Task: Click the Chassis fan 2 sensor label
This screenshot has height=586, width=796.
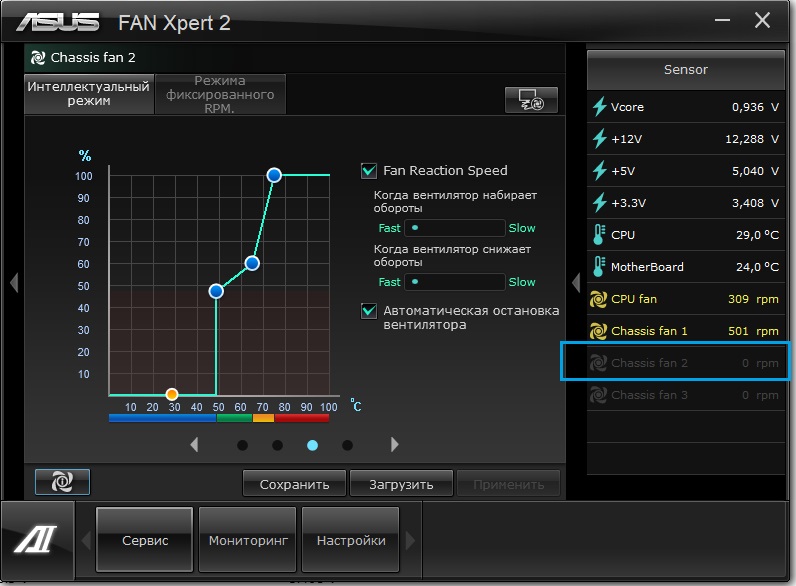Action: [649, 363]
